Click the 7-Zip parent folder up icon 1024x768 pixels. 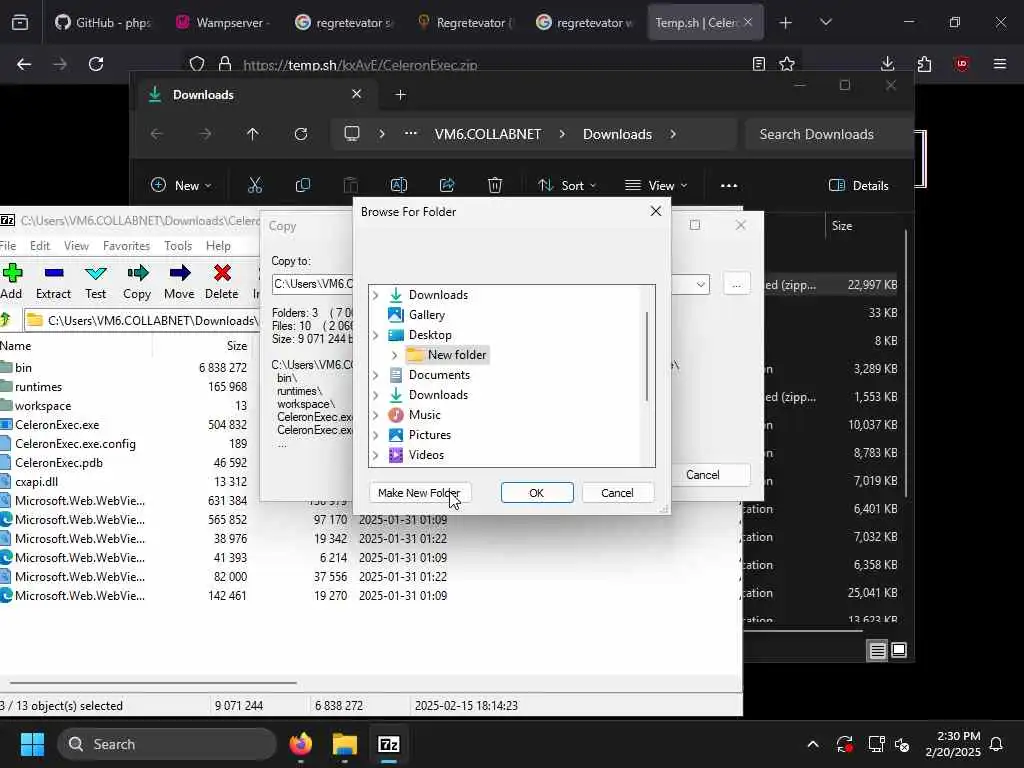pos(7,320)
